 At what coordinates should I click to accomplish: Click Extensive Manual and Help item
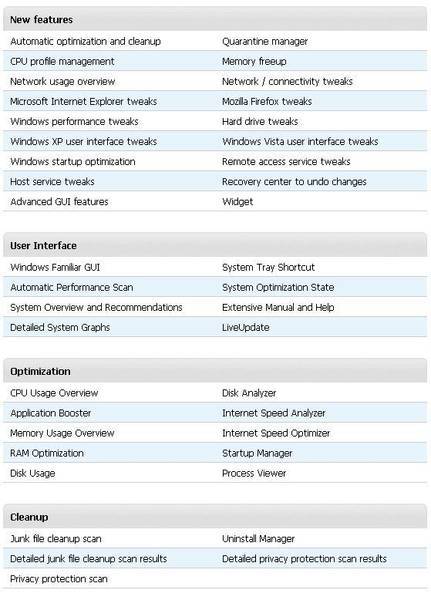click(x=278, y=307)
